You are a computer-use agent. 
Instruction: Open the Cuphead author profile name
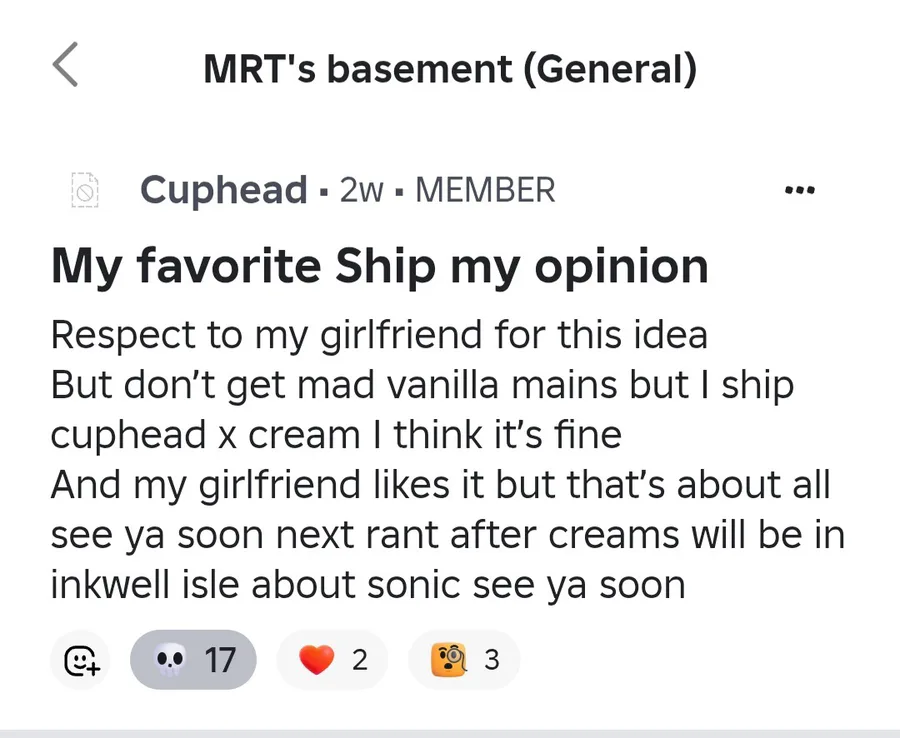pyautogui.click(x=223, y=190)
